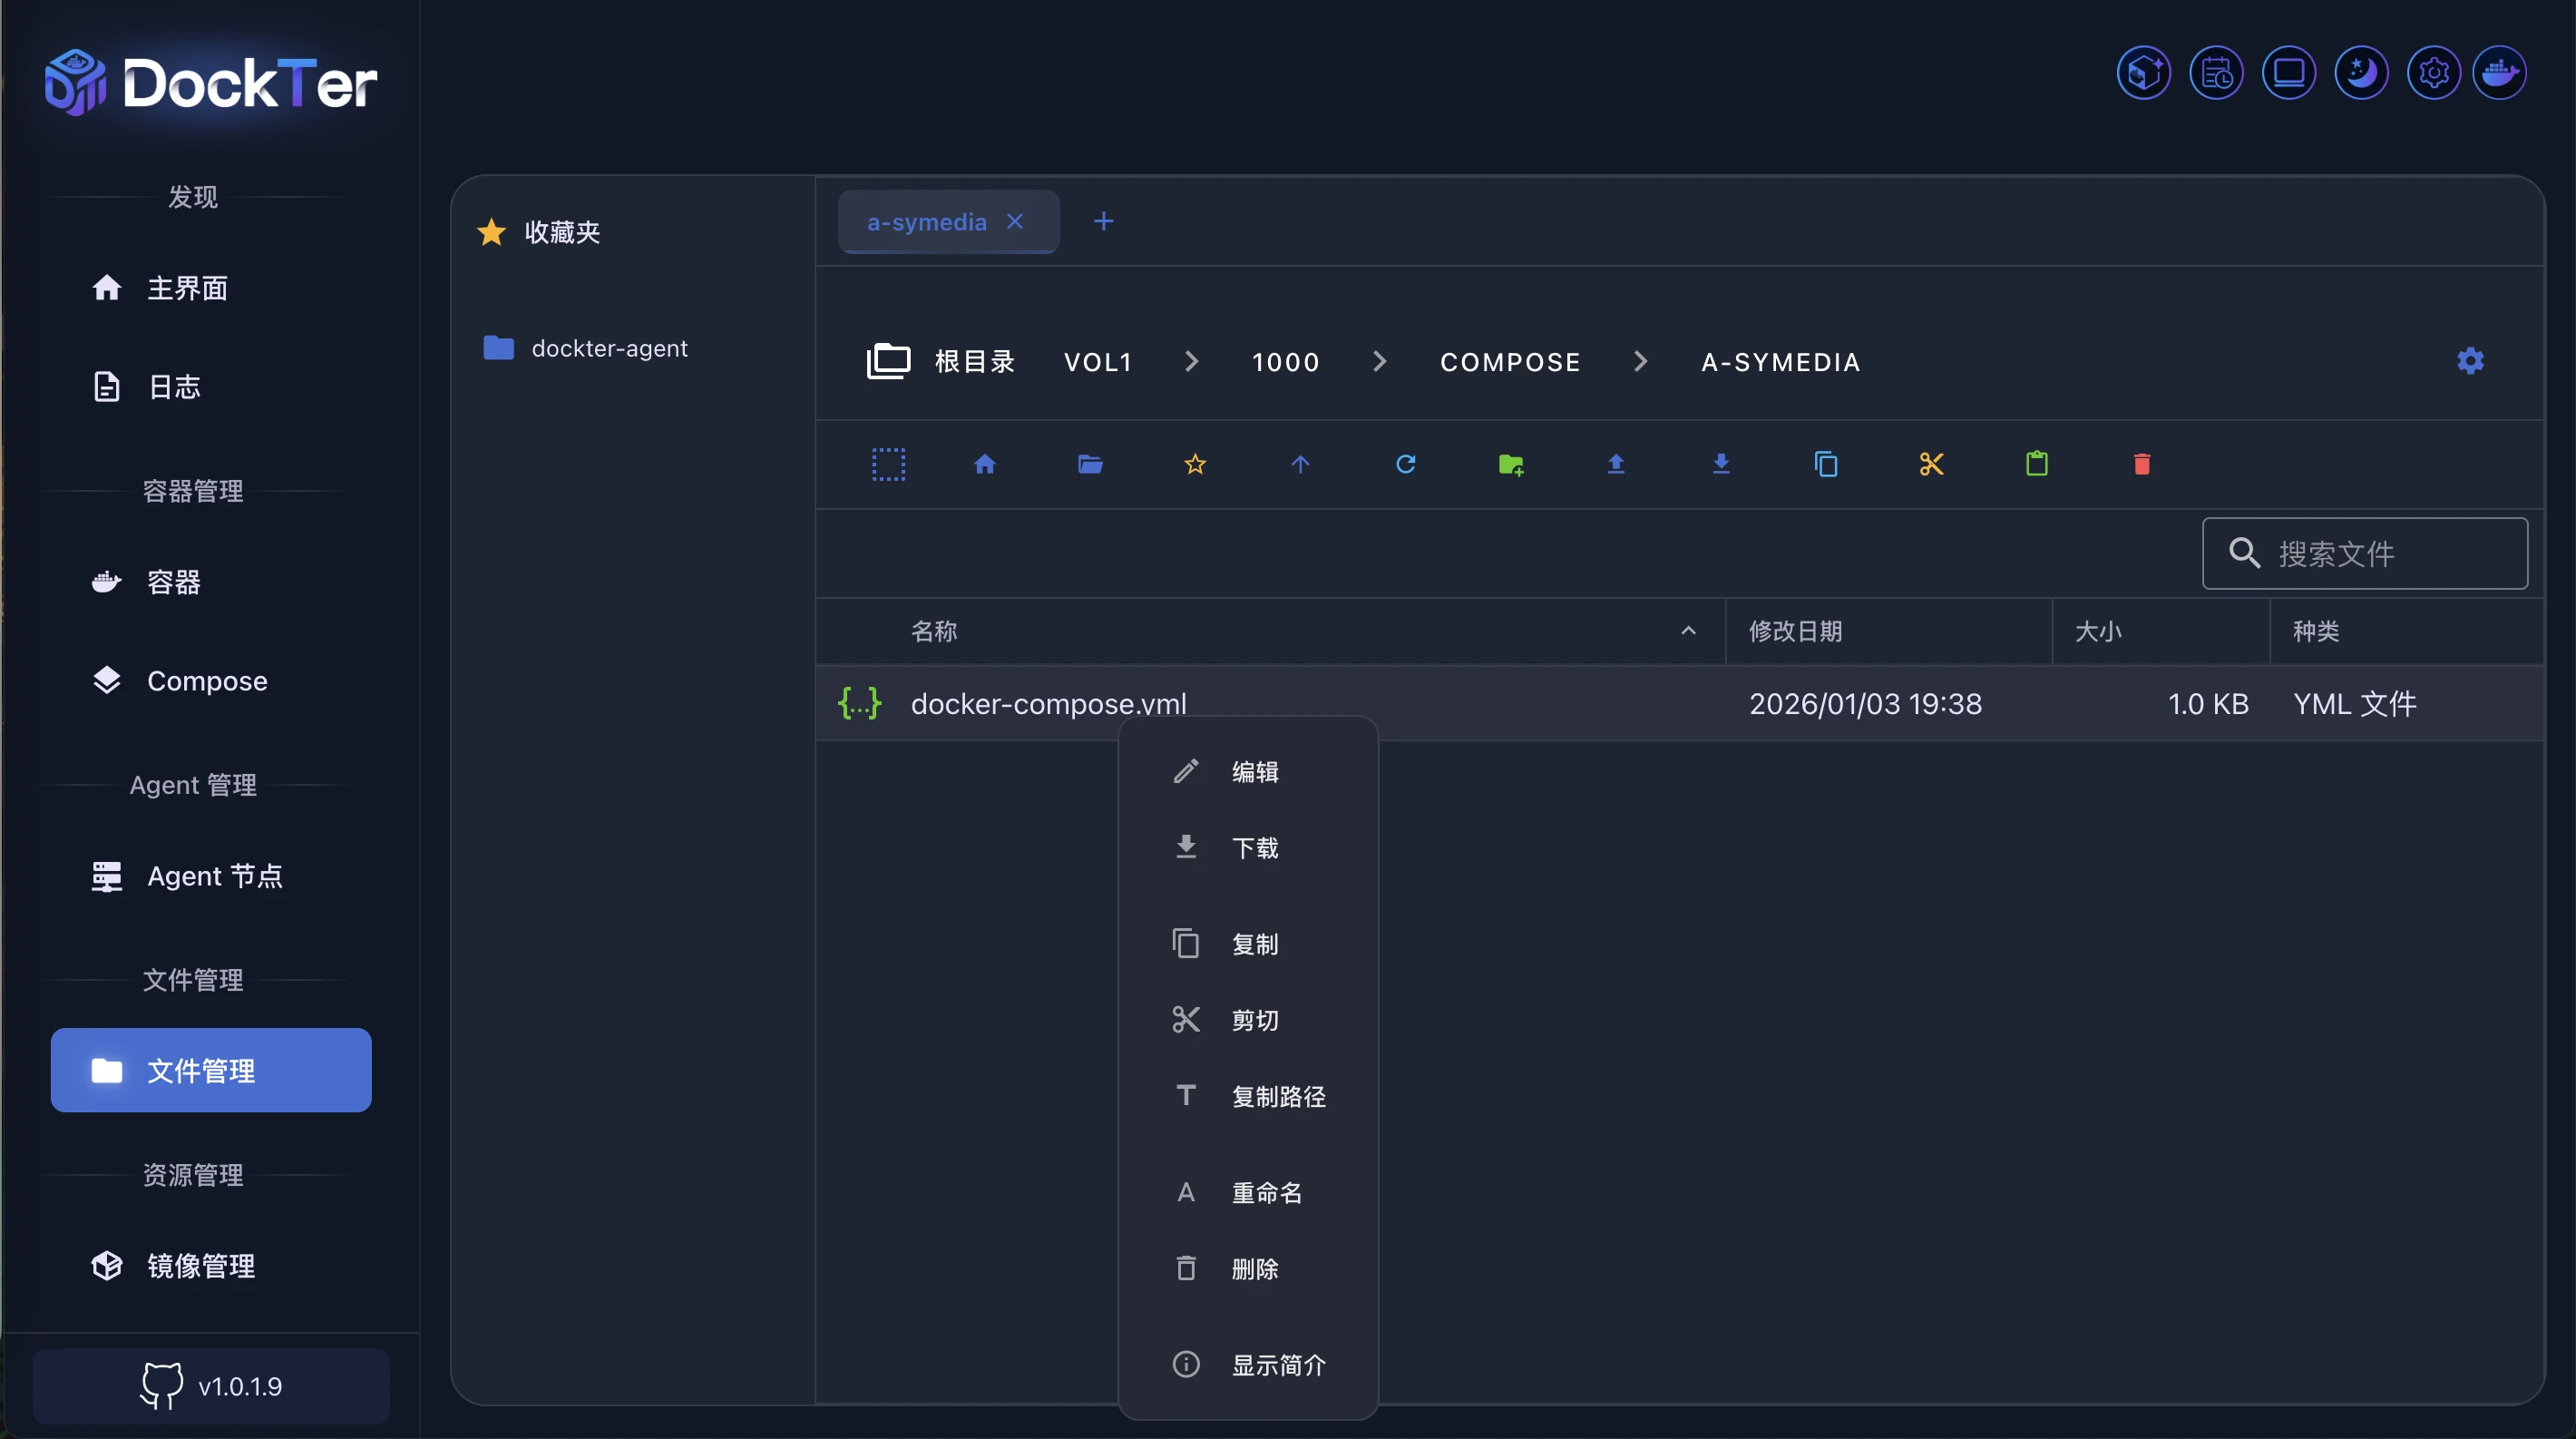Click the star favorite toolbar icon
2576x1439 pixels.
1195,464
